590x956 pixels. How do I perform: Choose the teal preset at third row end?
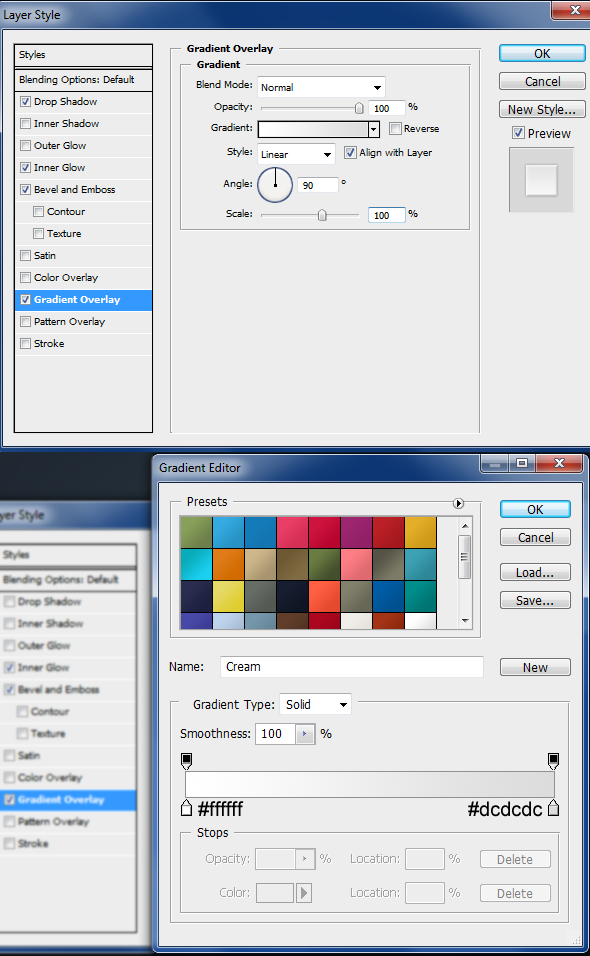tap(421, 596)
